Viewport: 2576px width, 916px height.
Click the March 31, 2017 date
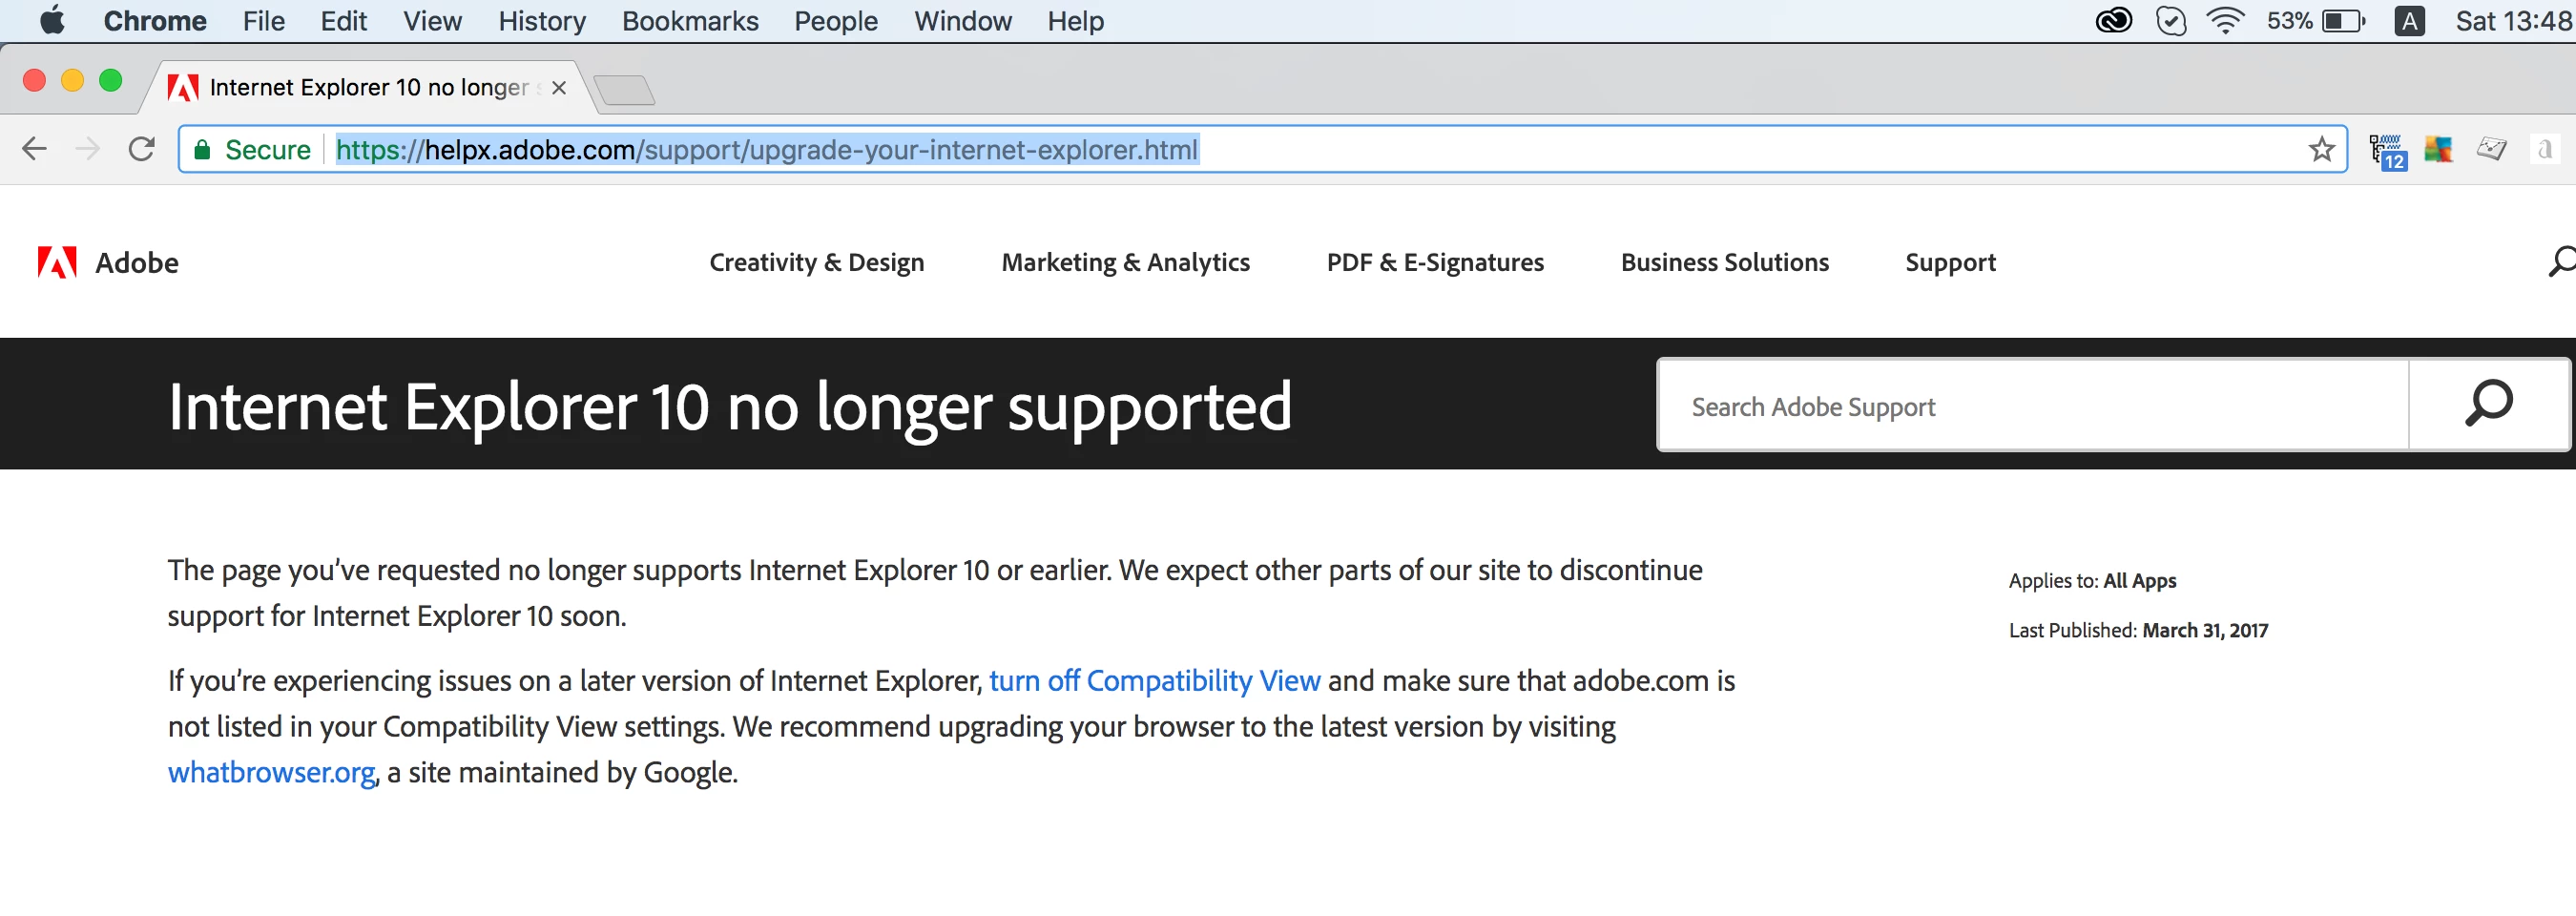click(2204, 631)
